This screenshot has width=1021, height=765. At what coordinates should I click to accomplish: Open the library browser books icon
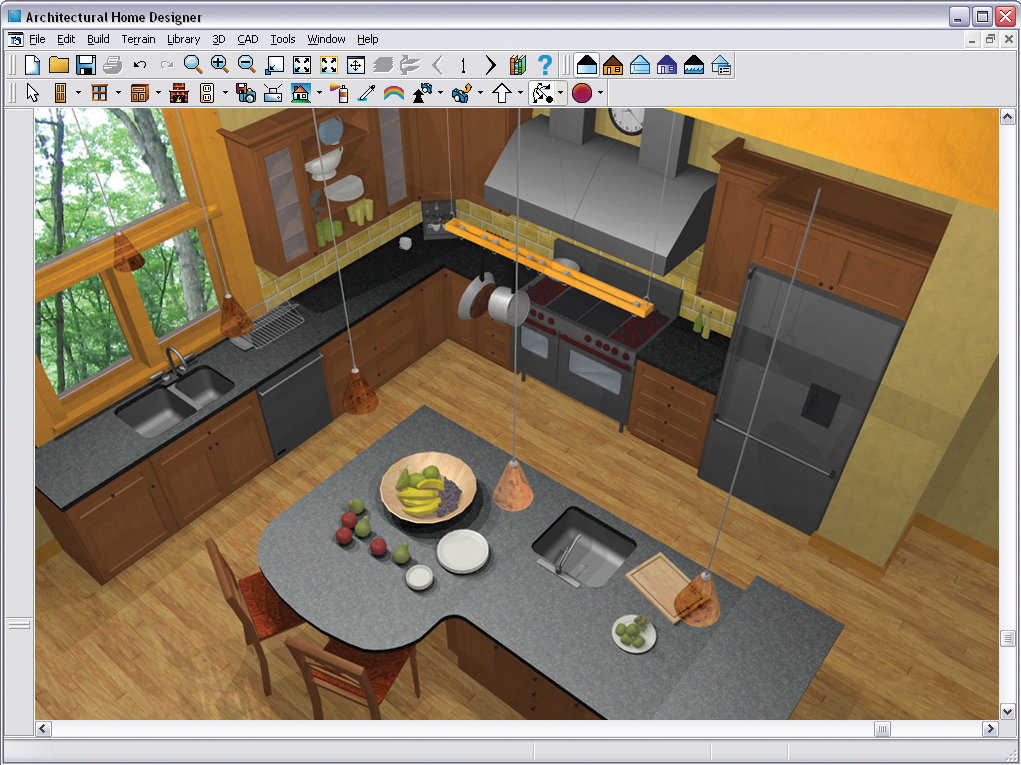click(x=517, y=65)
